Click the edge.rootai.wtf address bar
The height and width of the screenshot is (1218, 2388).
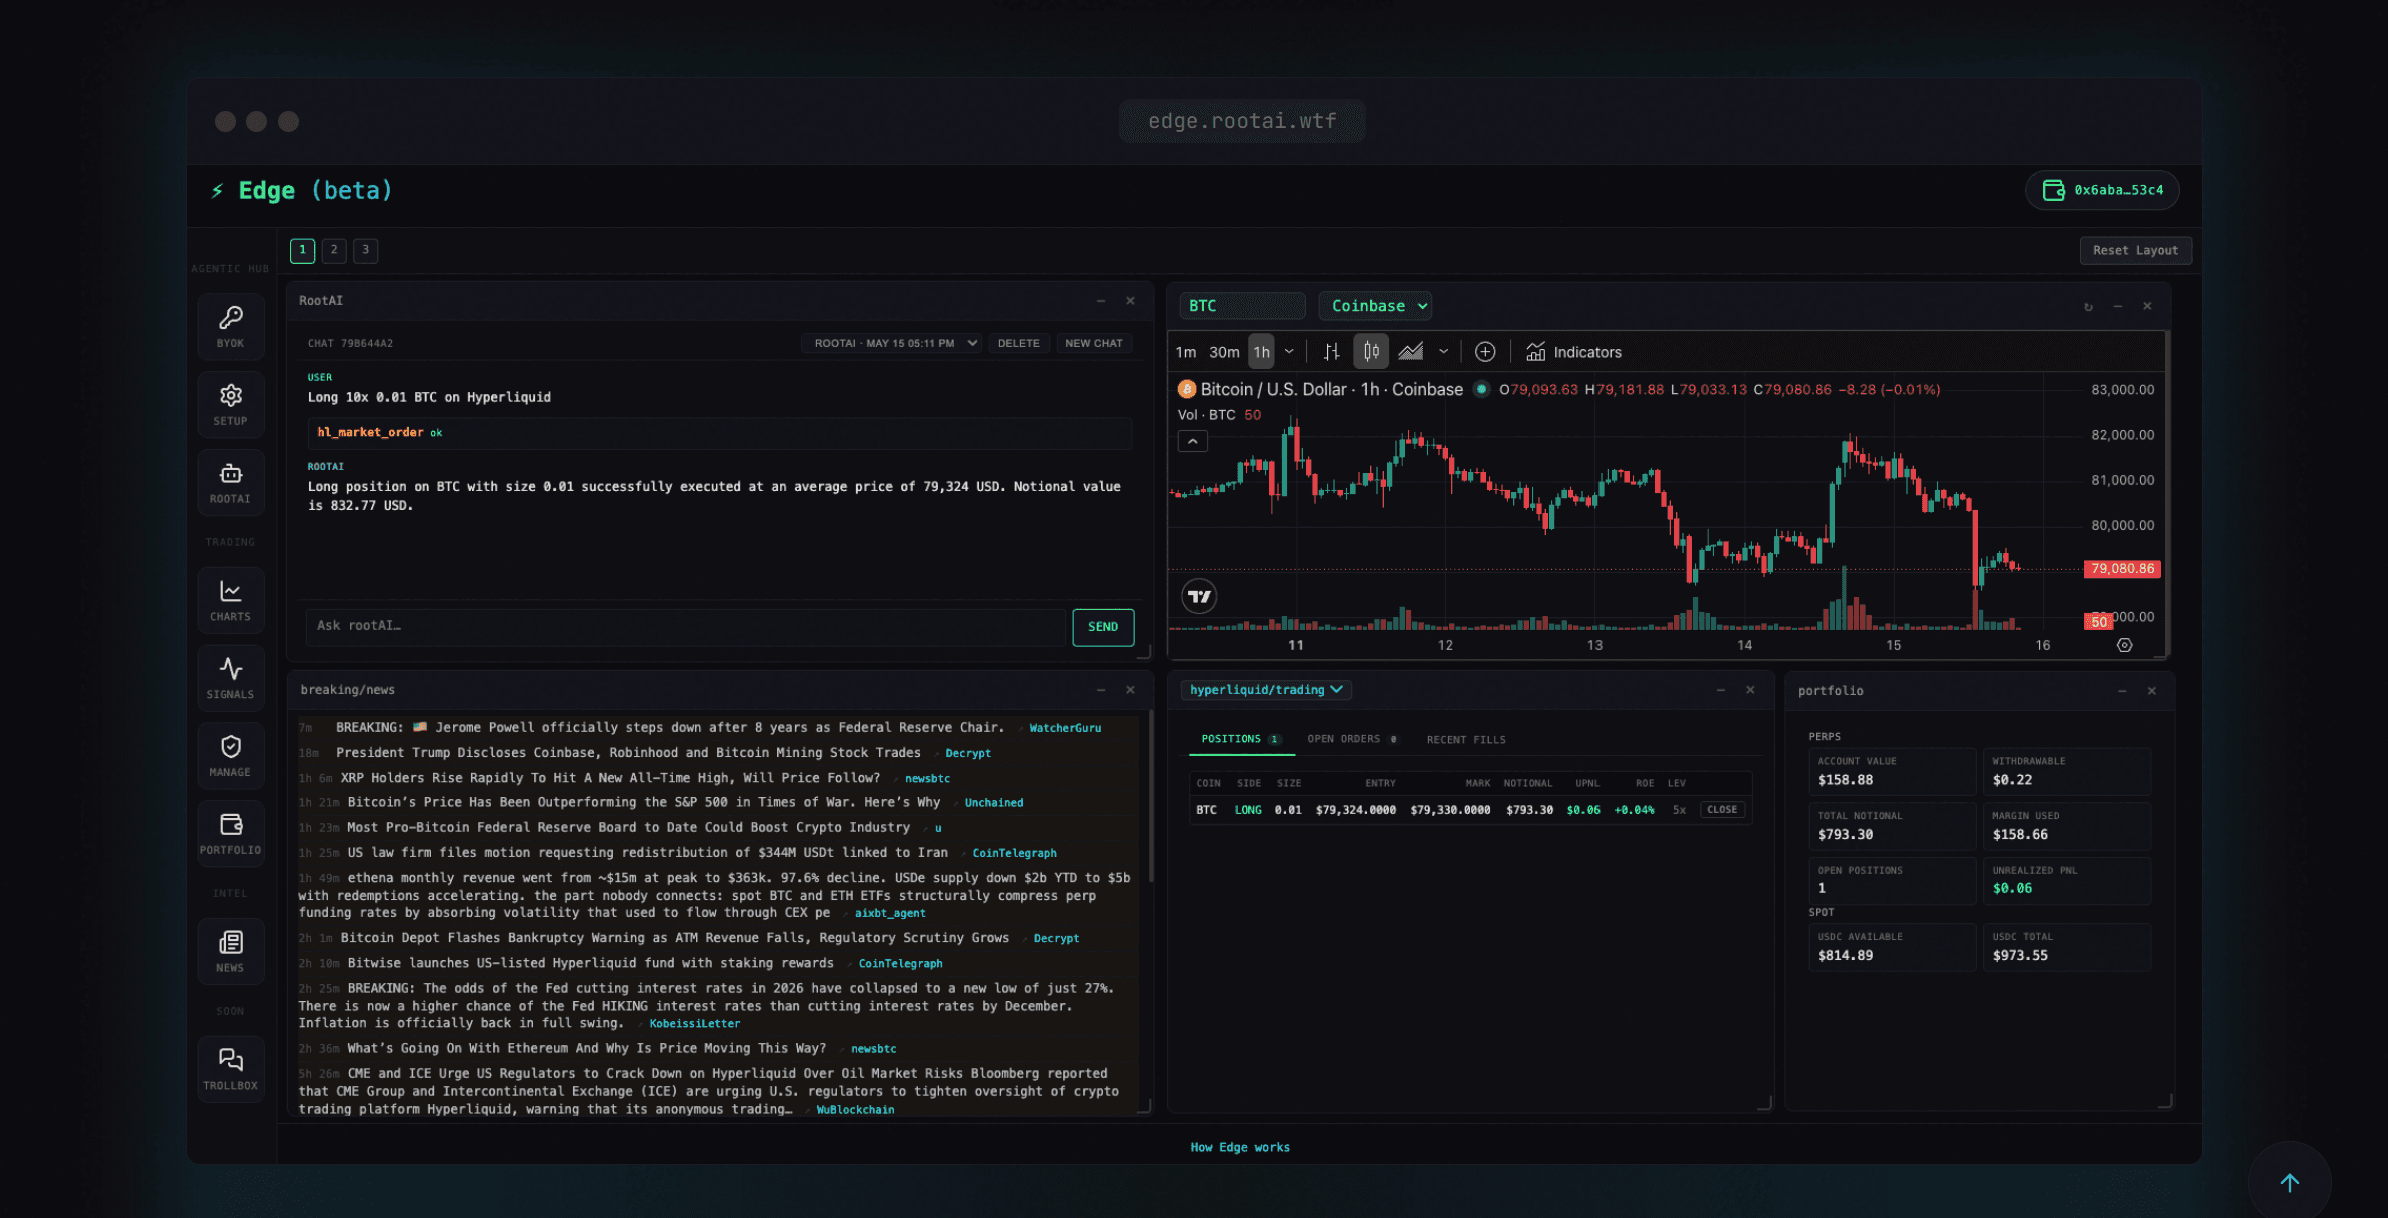1242,121
